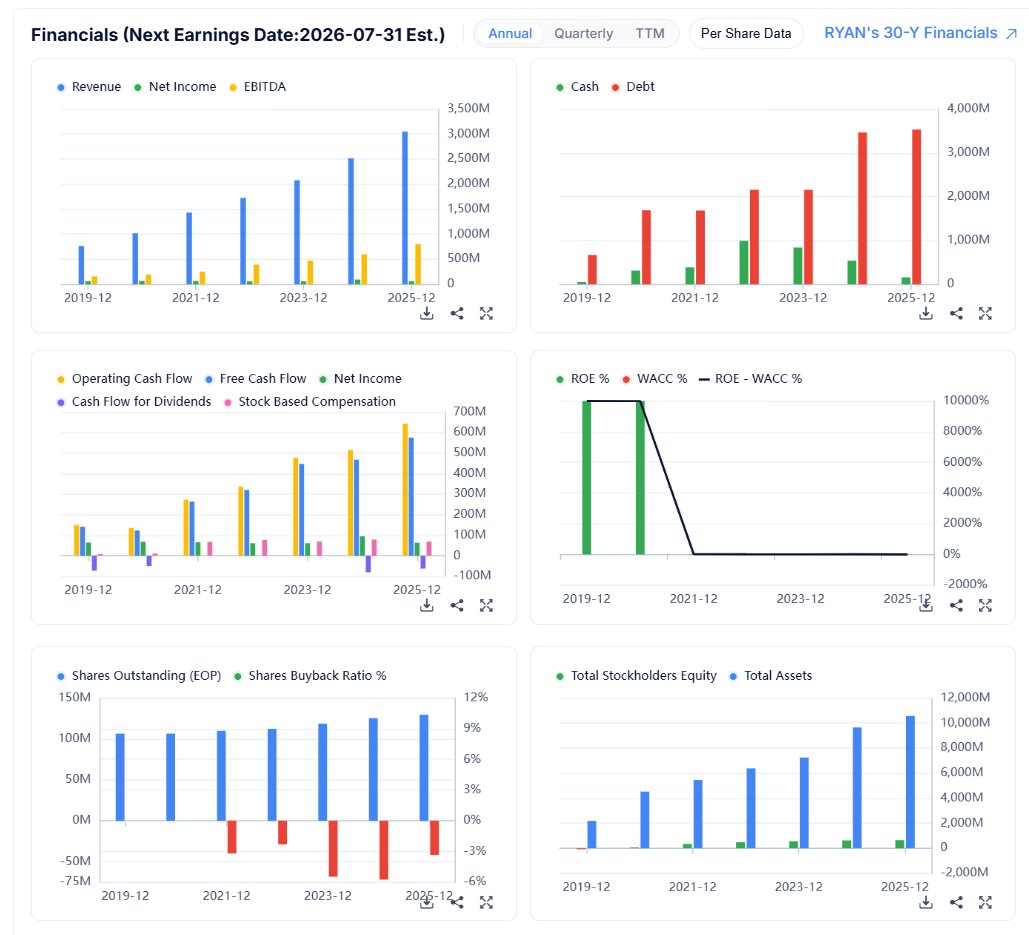Share the ROE % and WACC % chart
Image resolution: width=1029 pixels, height=935 pixels.
click(x=956, y=606)
